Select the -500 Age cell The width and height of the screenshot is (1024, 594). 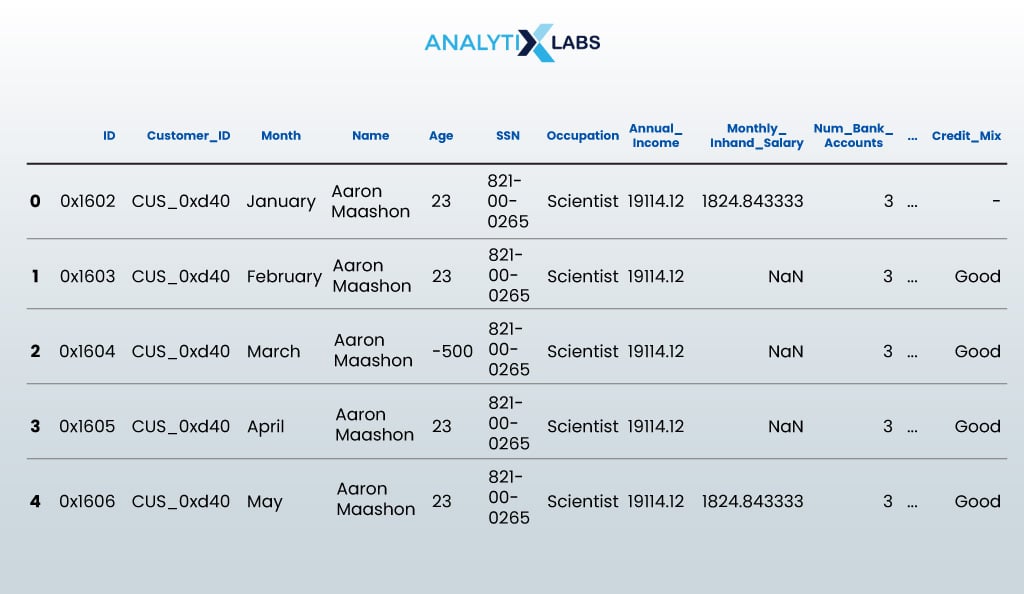pos(452,351)
